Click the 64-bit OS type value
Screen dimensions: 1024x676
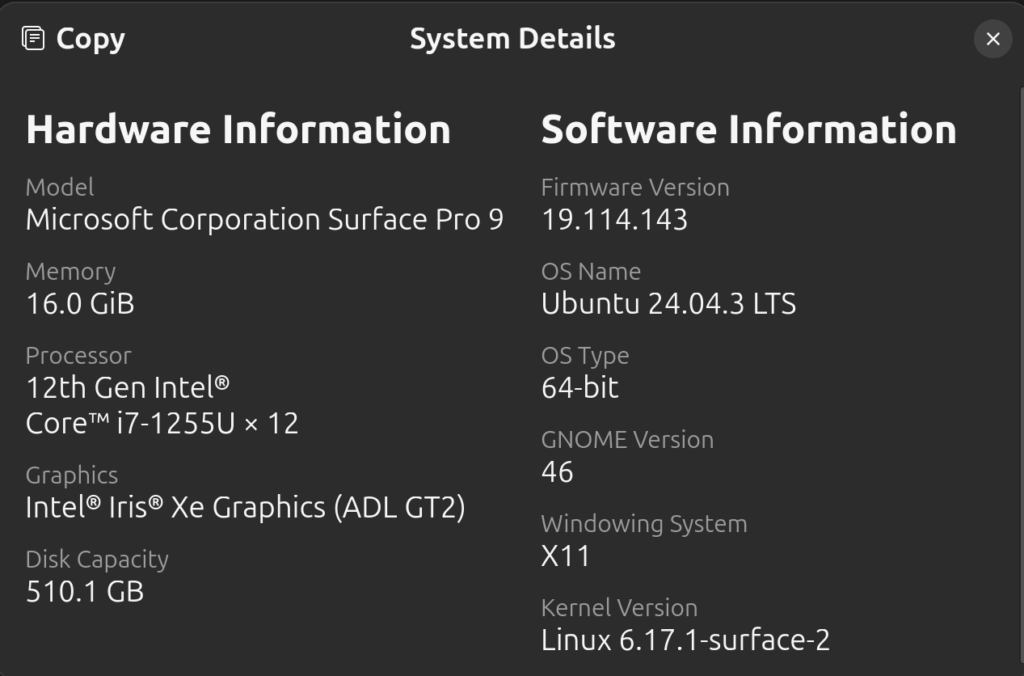(580, 388)
